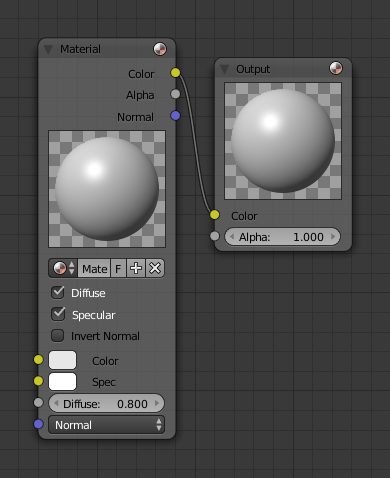Disable the Diffuse checkbox

coord(58,292)
